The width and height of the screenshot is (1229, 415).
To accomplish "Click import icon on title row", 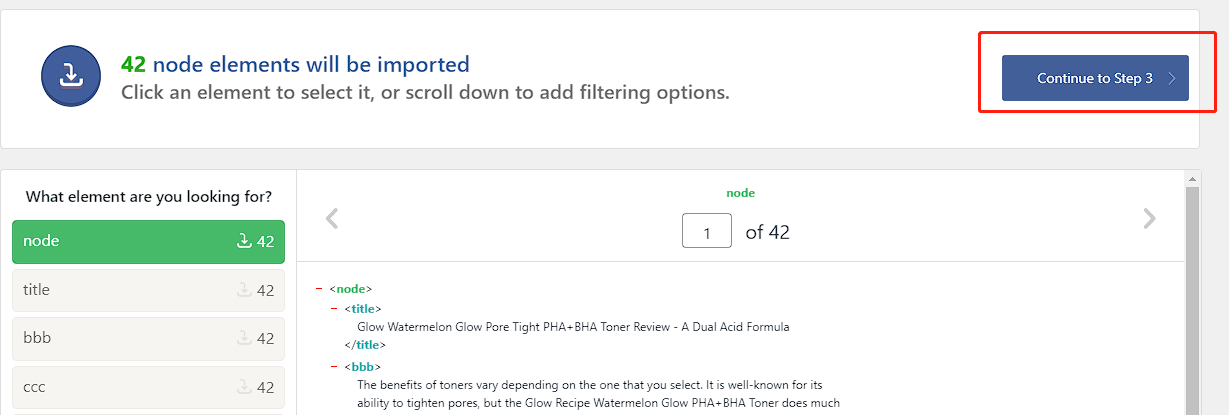I will click(x=243, y=290).
